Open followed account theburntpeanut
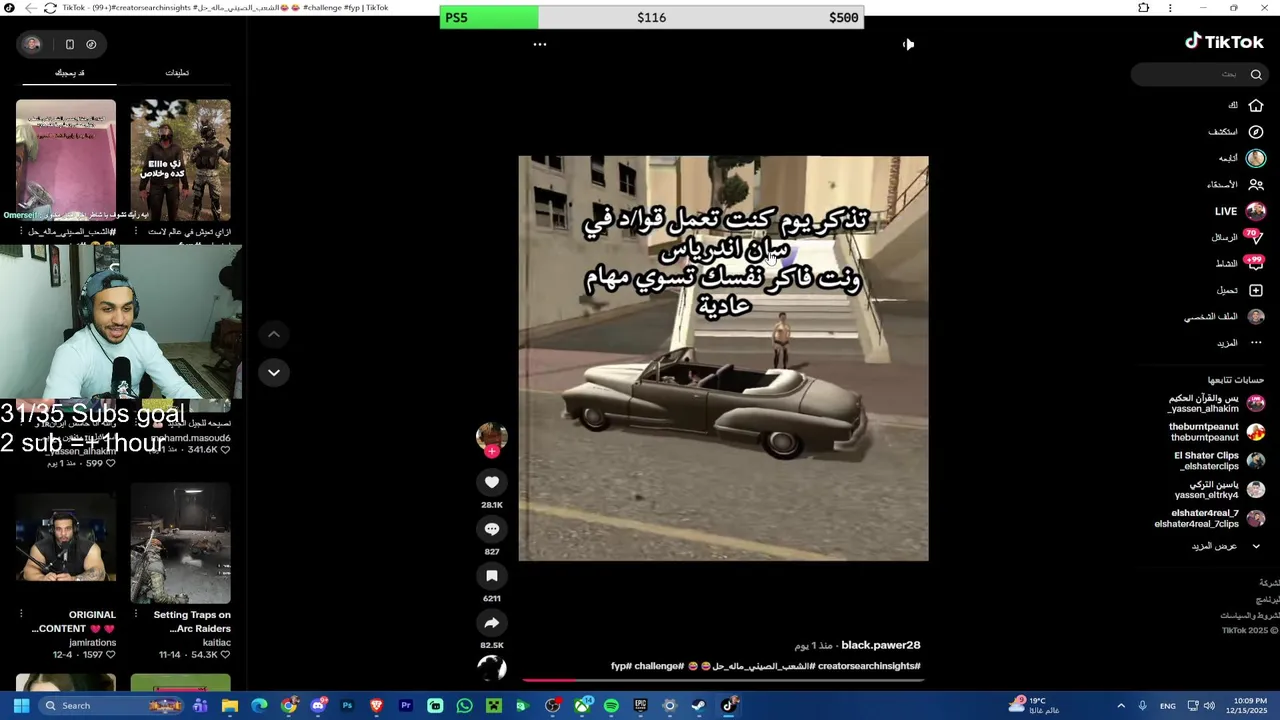 [1215, 432]
